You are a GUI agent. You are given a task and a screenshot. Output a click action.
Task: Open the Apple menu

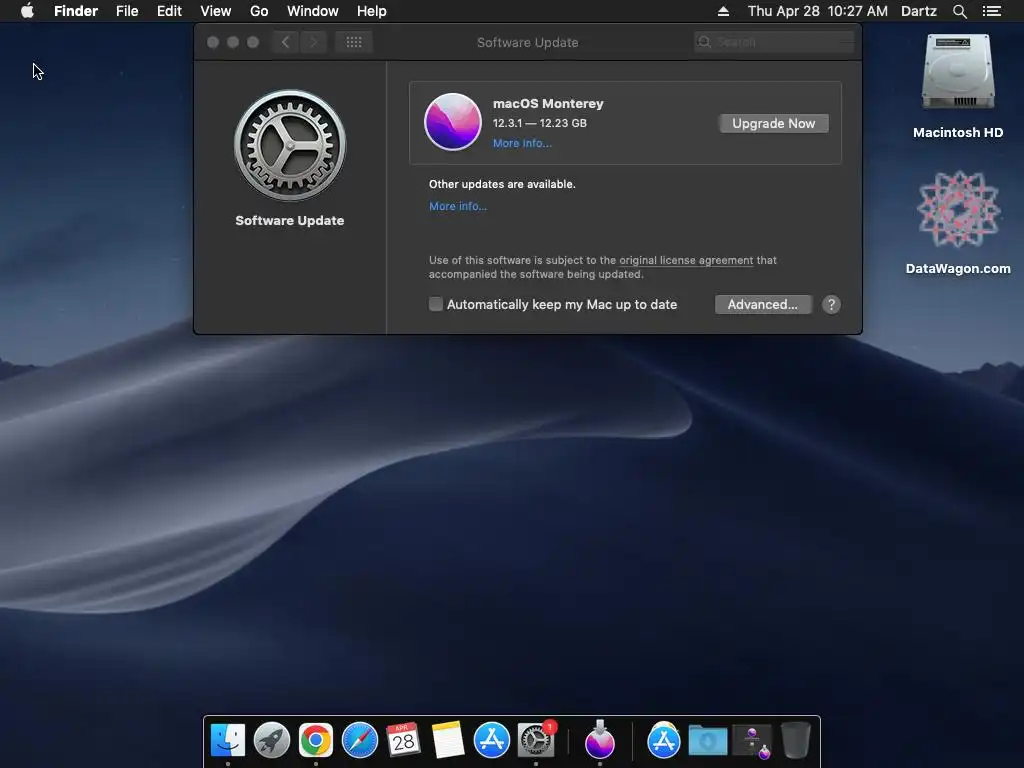27,11
